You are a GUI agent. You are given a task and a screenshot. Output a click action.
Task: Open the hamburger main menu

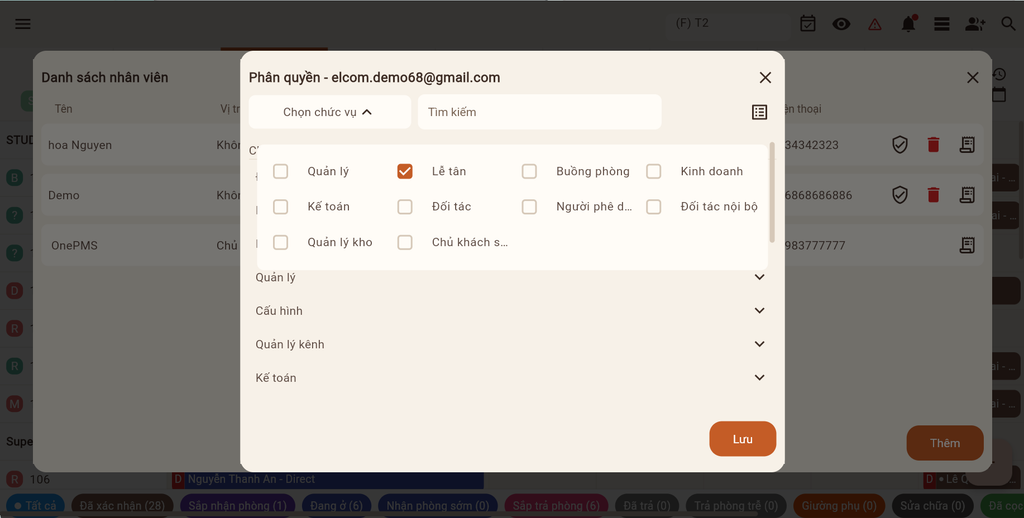tap(23, 24)
